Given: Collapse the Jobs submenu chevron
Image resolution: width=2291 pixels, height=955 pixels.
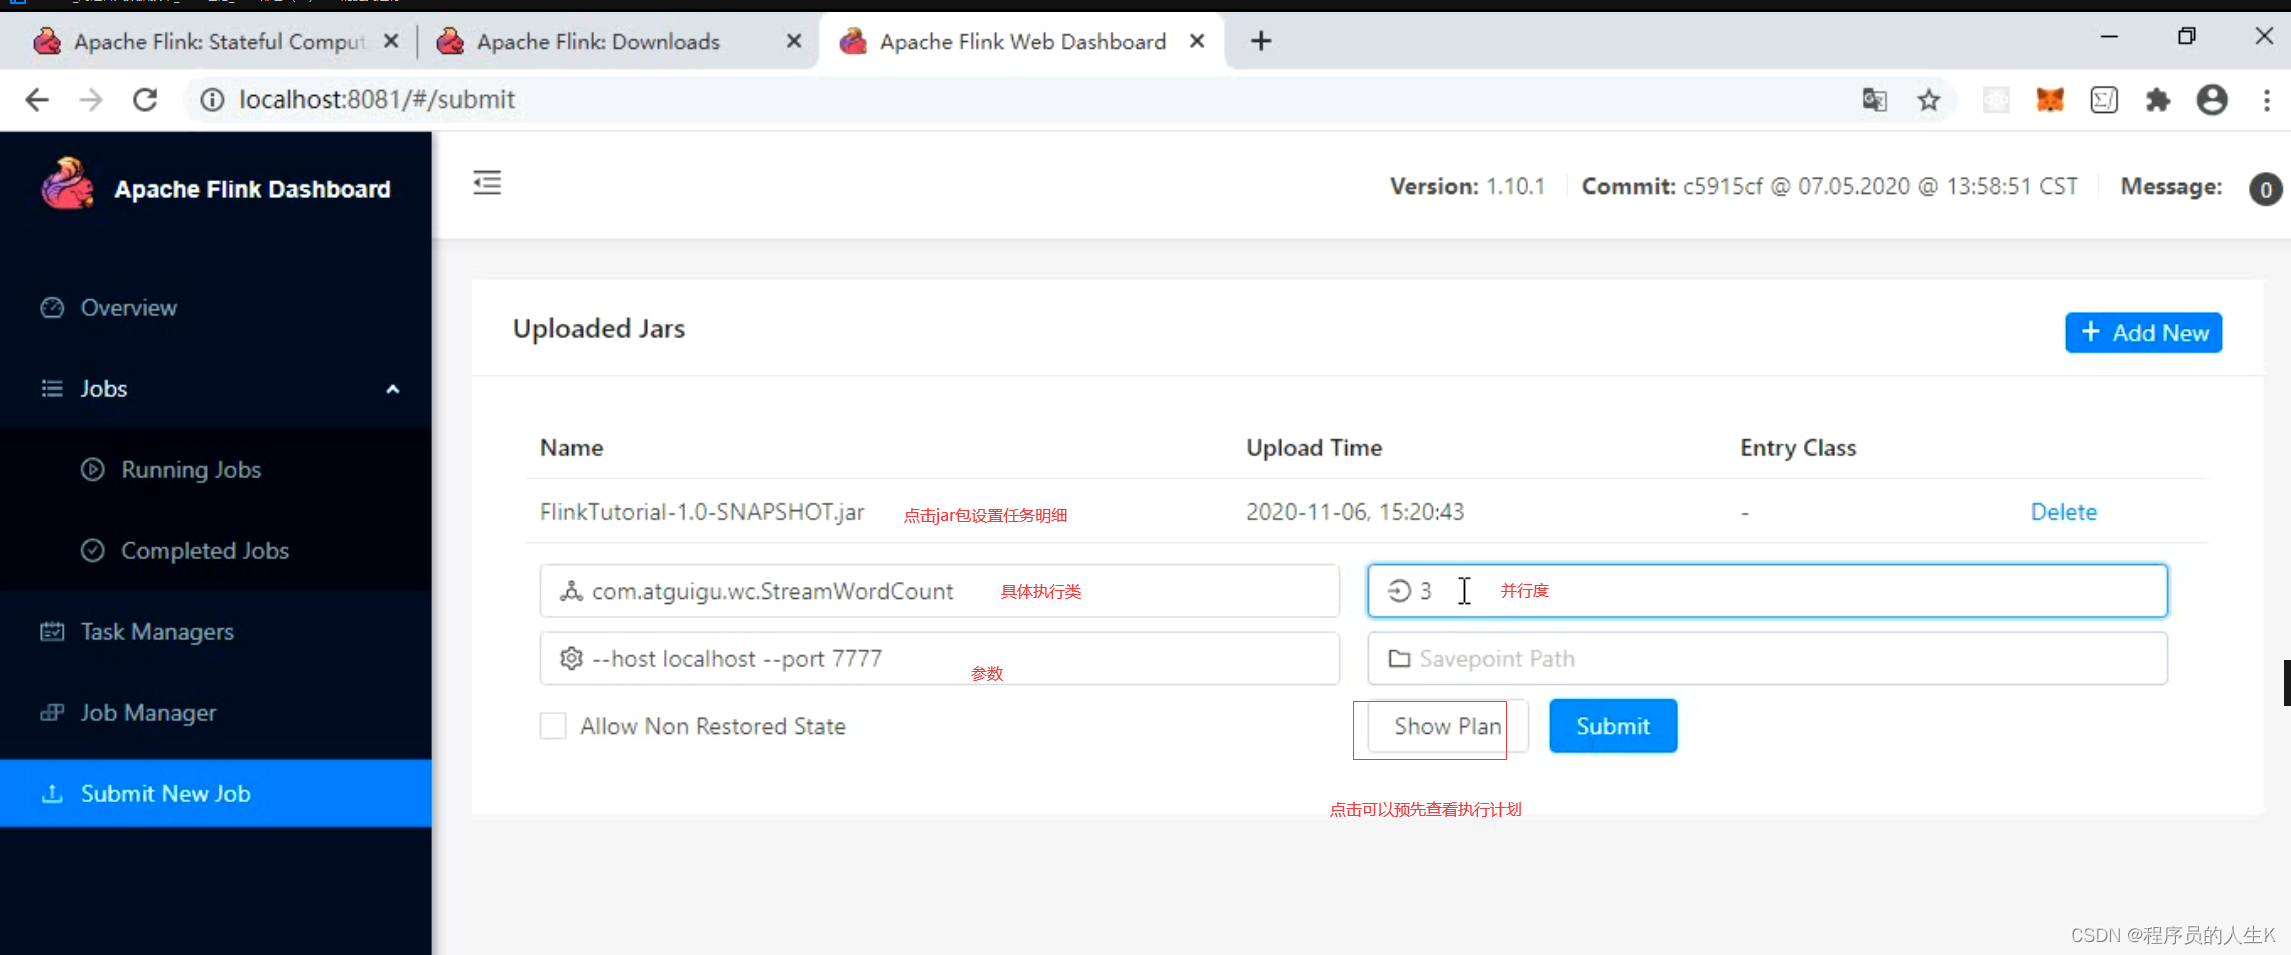Looking at the screenshot, I should coord(393,388).
